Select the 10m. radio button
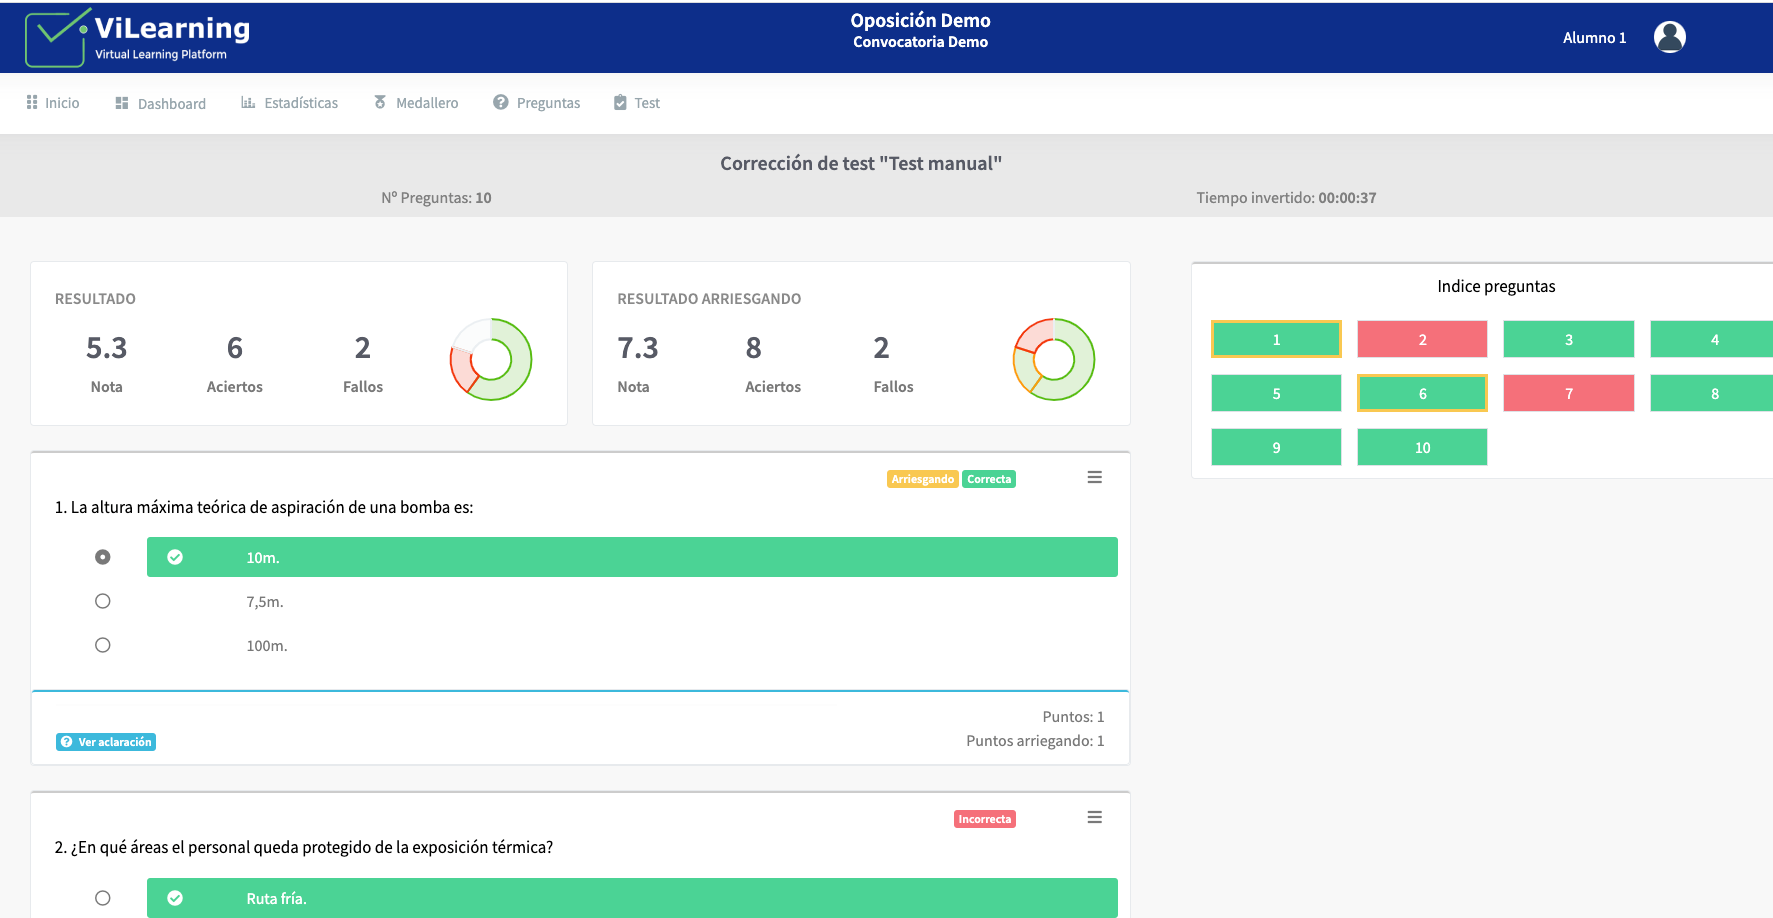Screen dimensions: 1773x918 coord(103,557)
